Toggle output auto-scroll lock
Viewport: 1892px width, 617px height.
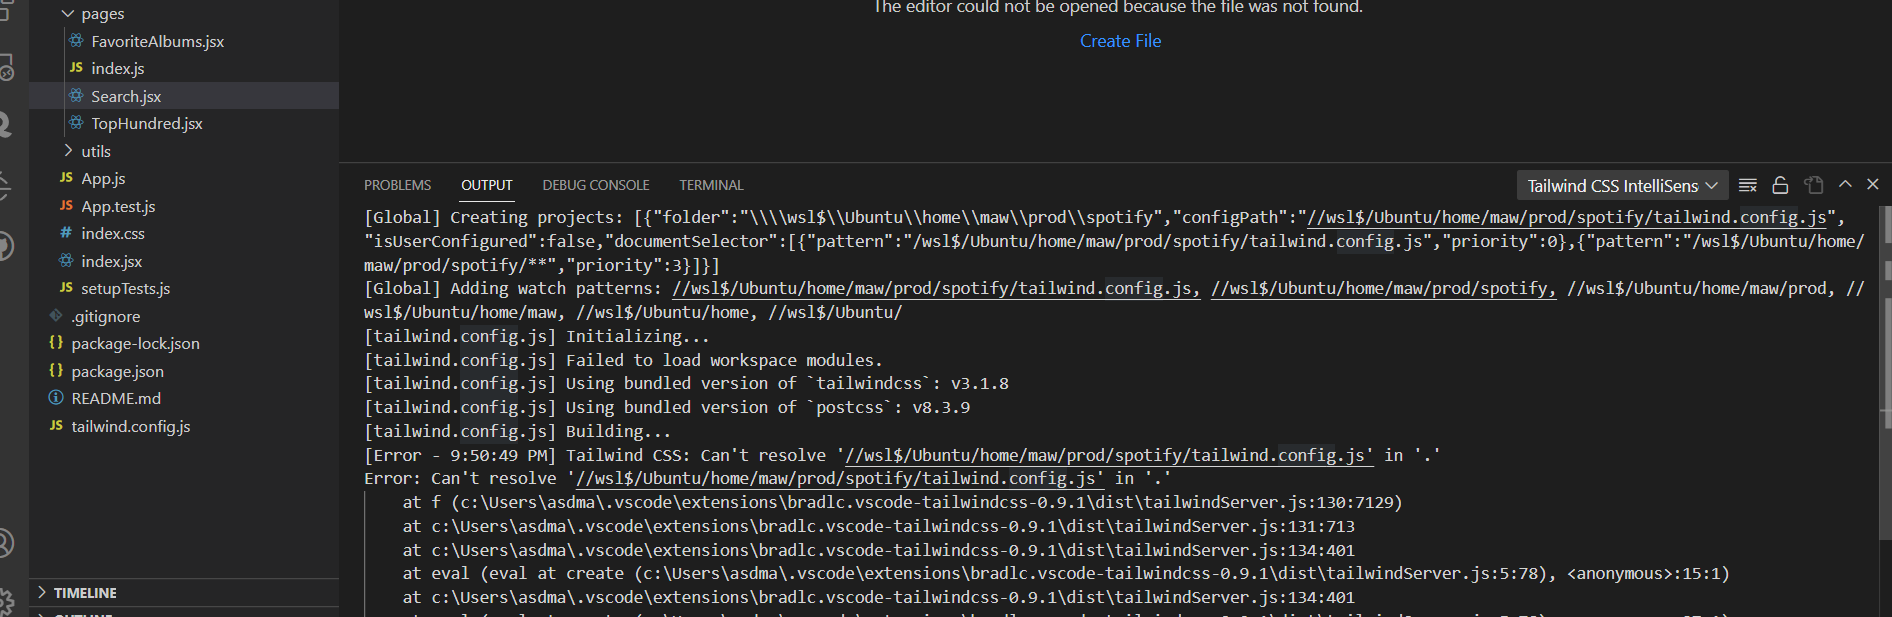pyautogui.click(x=1780, y=185)
